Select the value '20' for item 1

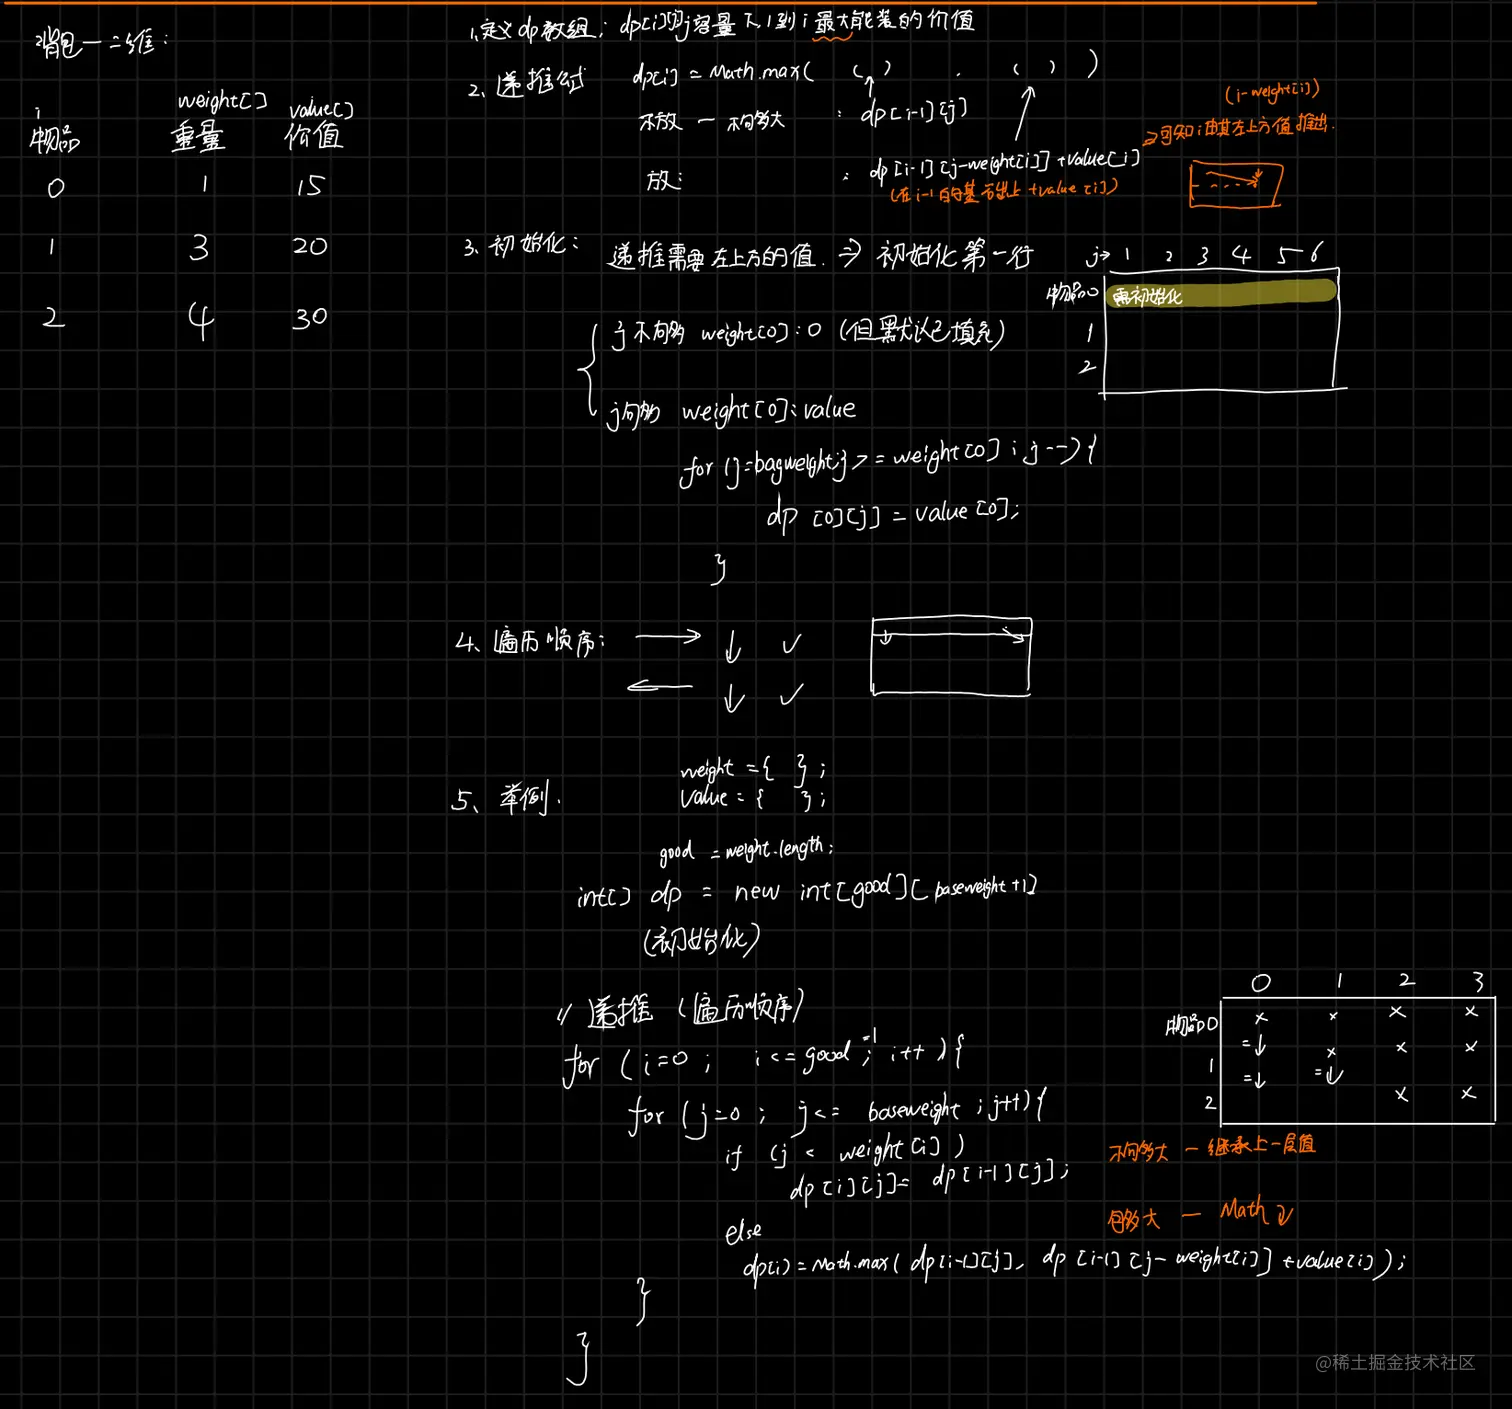click(310, 246)
